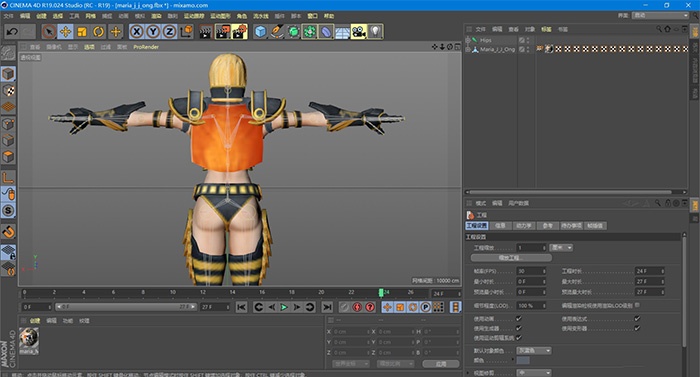Image resolution: width=700 pixels, height=377 pixels.
Task: Open the green subdivision generator icon
Action: 293,32
